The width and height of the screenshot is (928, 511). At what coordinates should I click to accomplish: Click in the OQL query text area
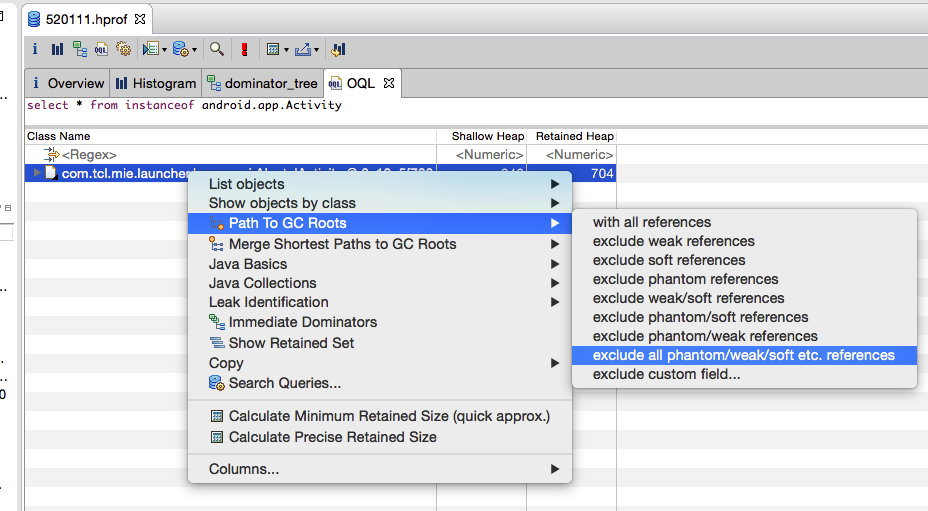click(400, 110)
